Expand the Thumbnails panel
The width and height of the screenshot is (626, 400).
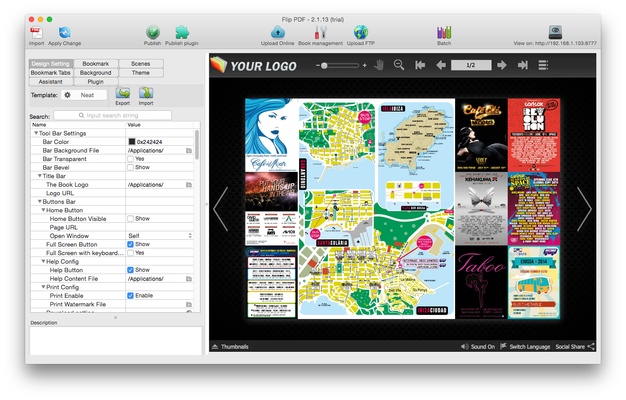(x=230, y=347)
